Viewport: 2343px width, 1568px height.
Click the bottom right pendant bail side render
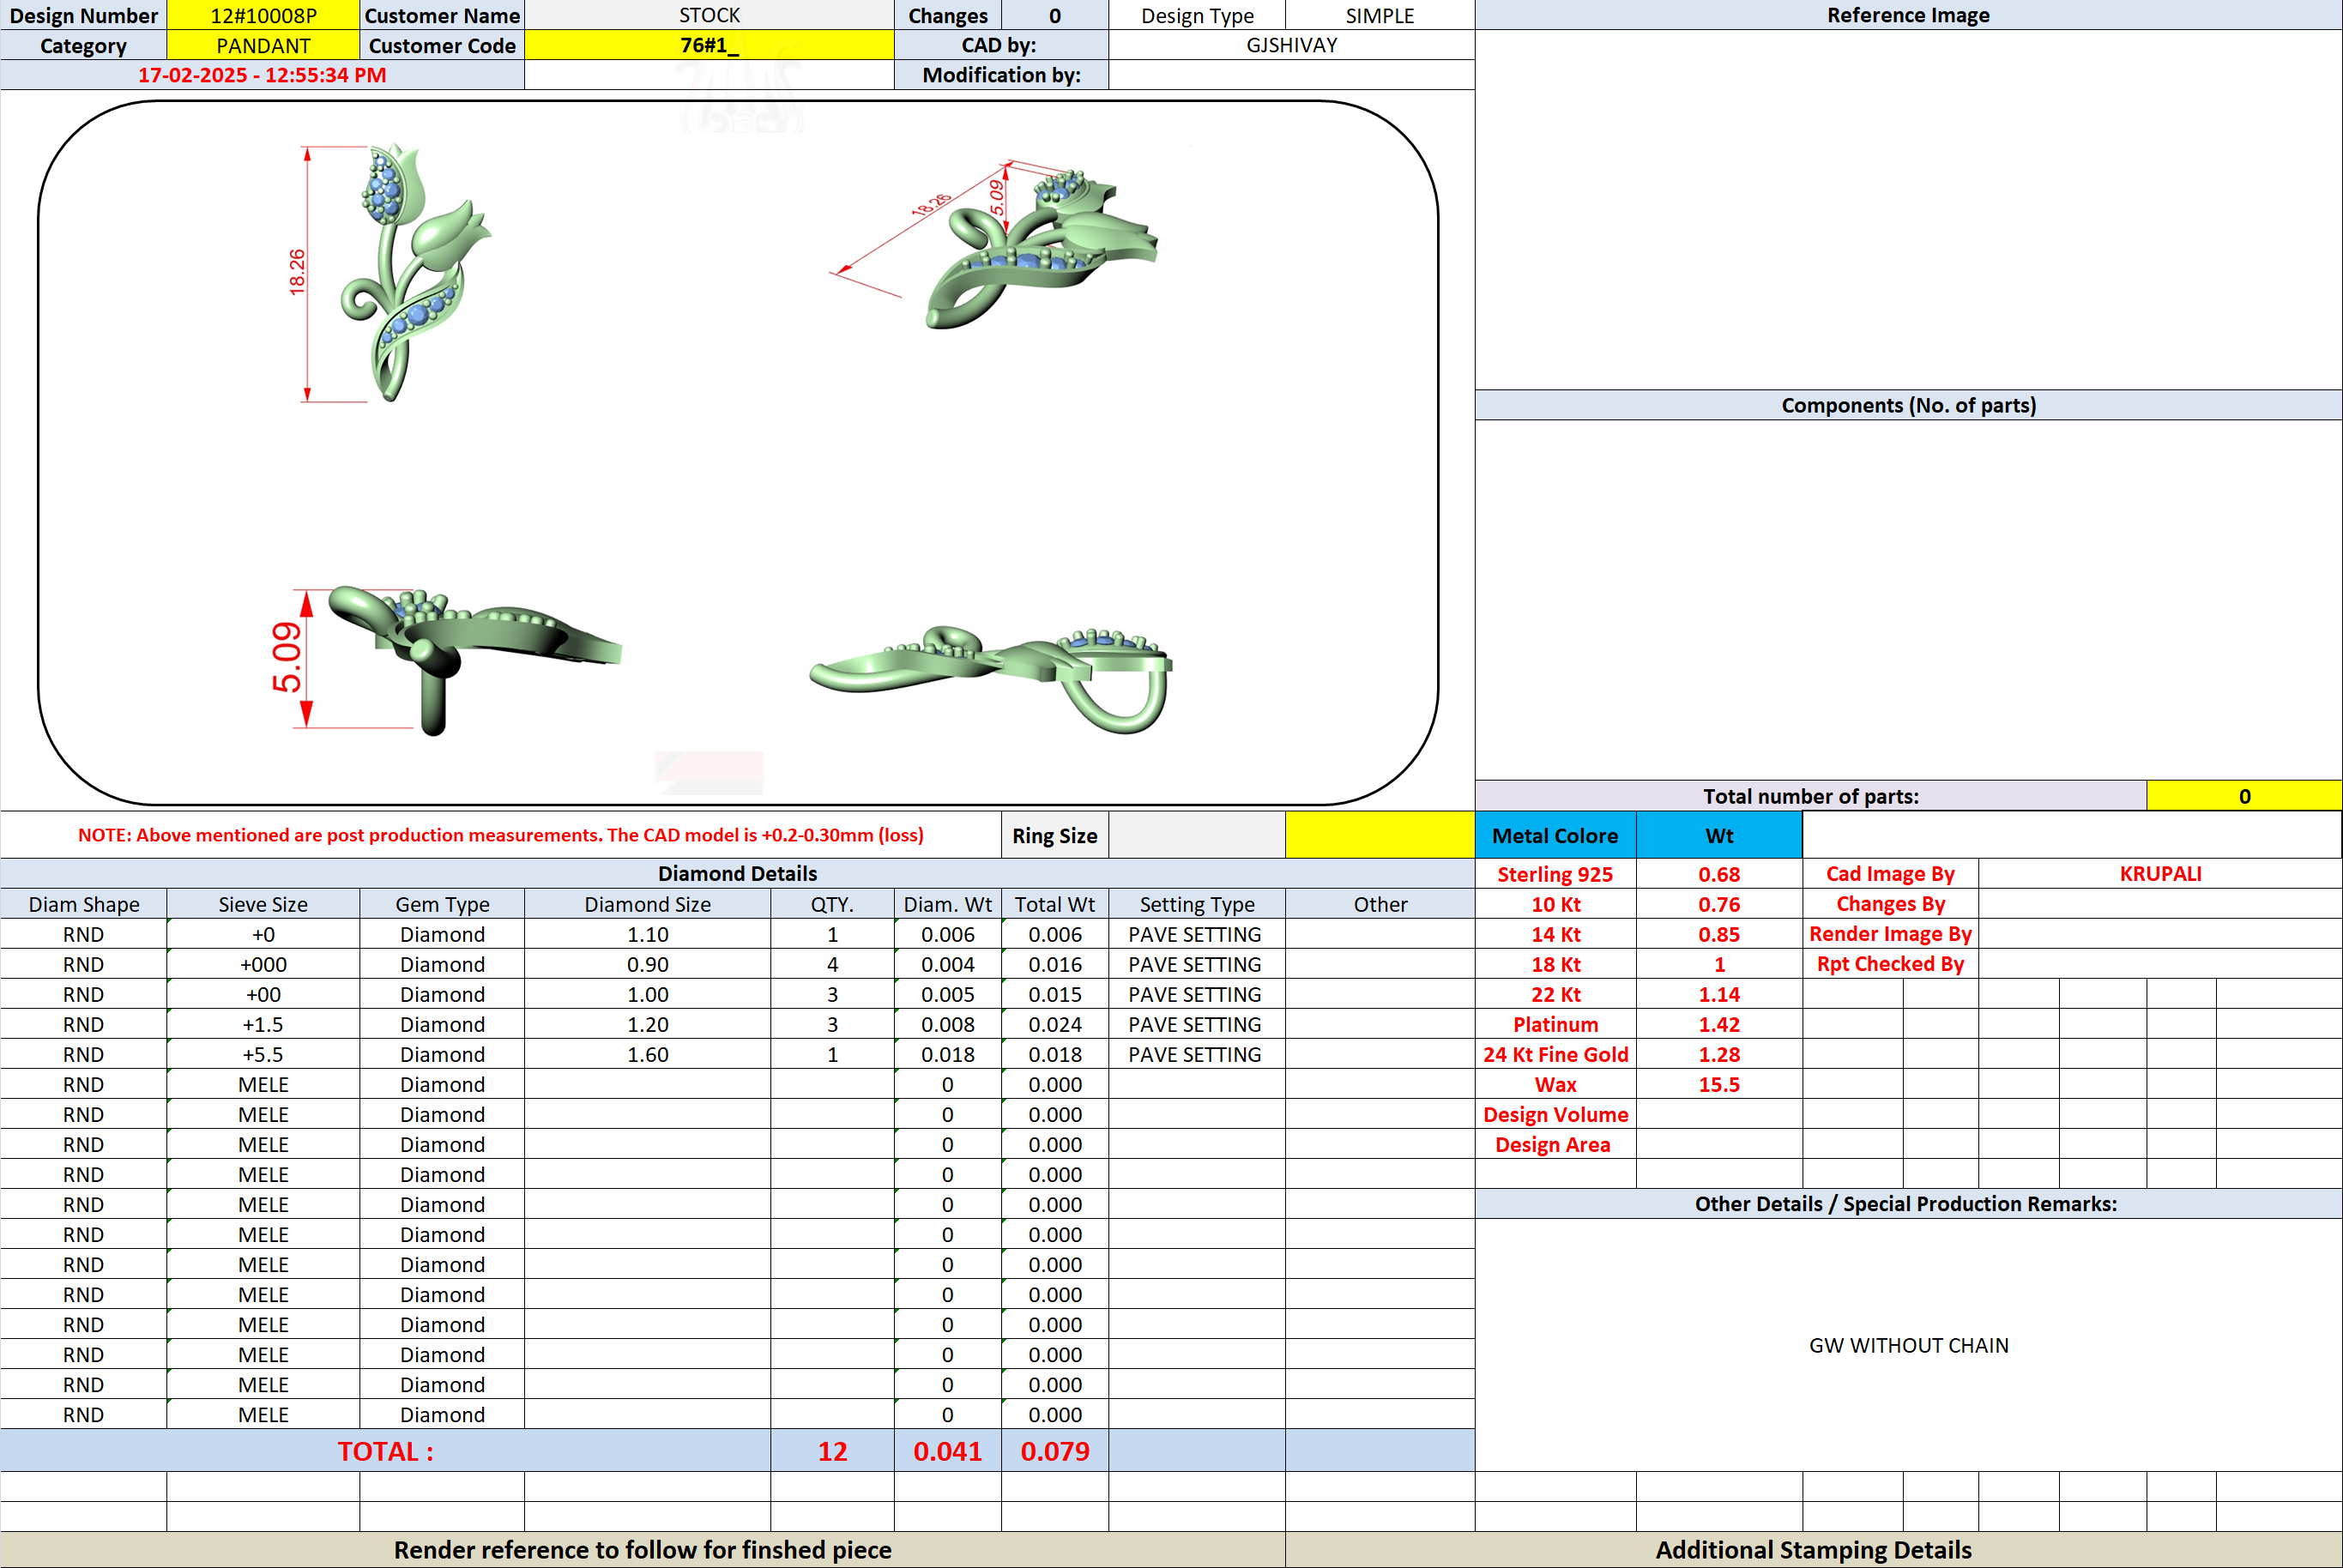point(990,680)
